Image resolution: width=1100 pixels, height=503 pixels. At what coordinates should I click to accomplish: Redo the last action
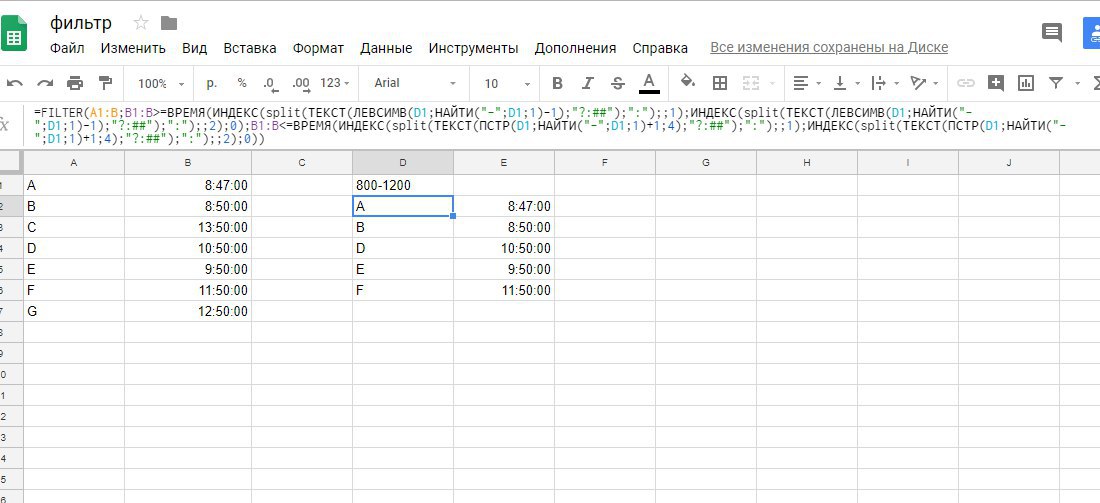tap(45, 83)
